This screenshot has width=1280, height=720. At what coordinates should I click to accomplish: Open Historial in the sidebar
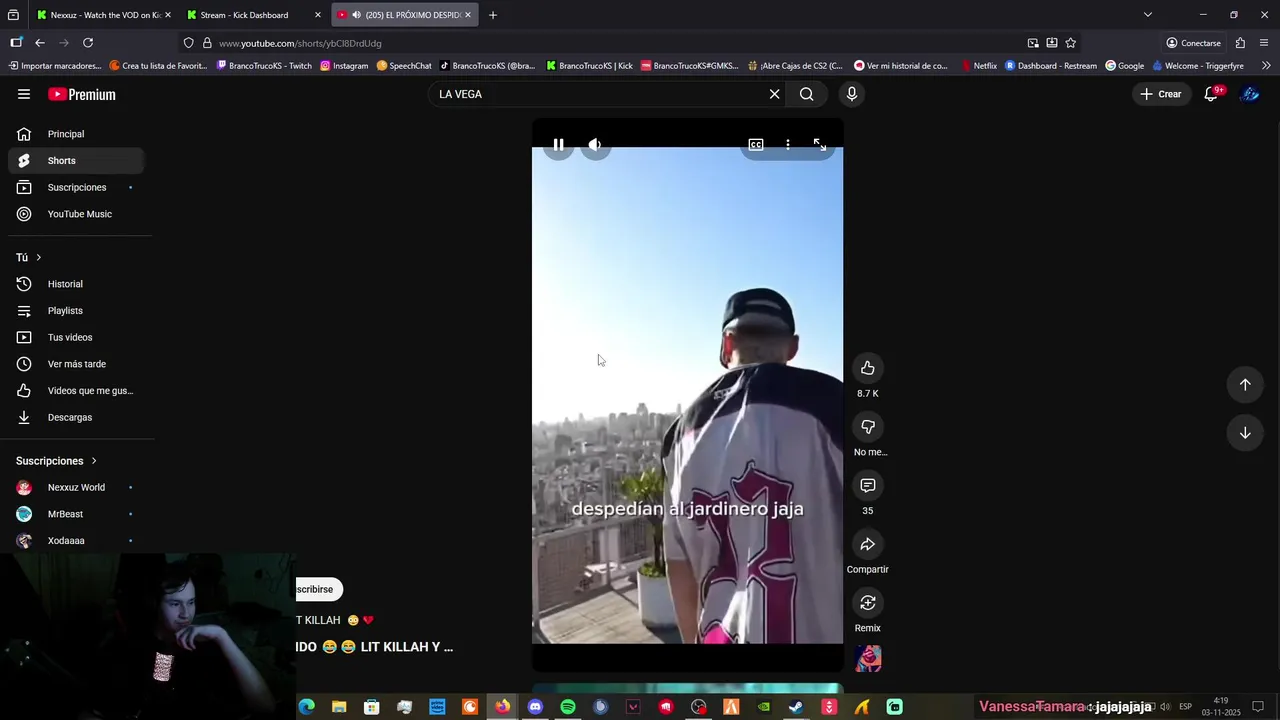click(x=76, y=284)
